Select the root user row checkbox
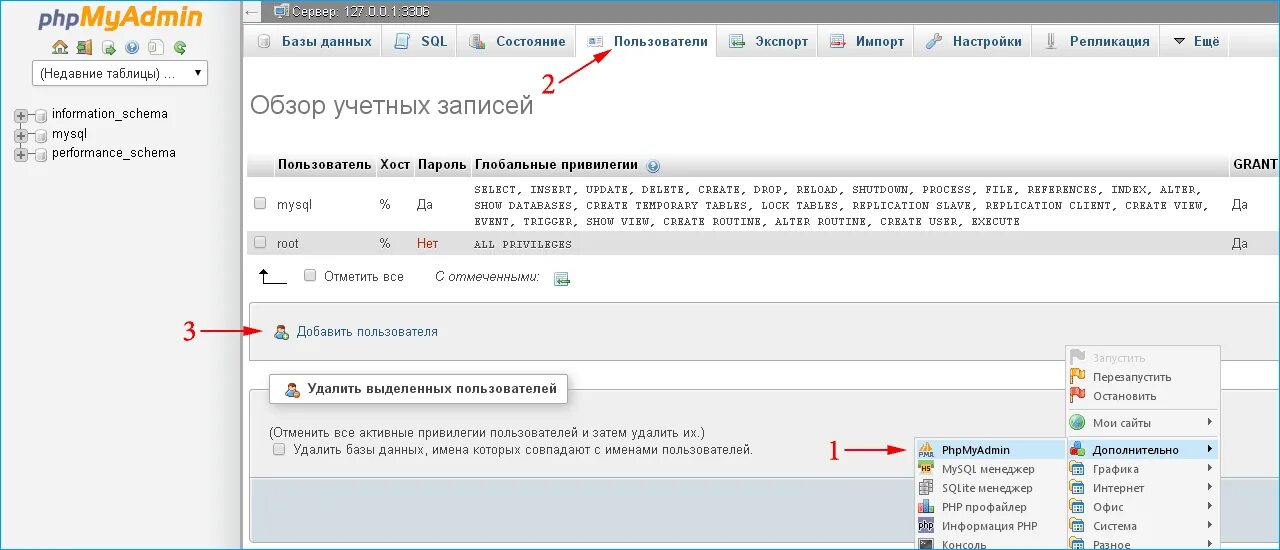The image size is (1280, 550). [260, 243]
